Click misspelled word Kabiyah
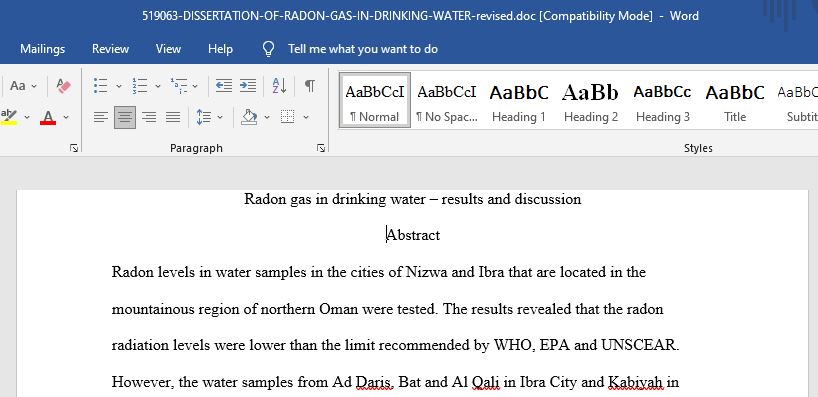This screenshot has height=397, width=818. (635, 382)
